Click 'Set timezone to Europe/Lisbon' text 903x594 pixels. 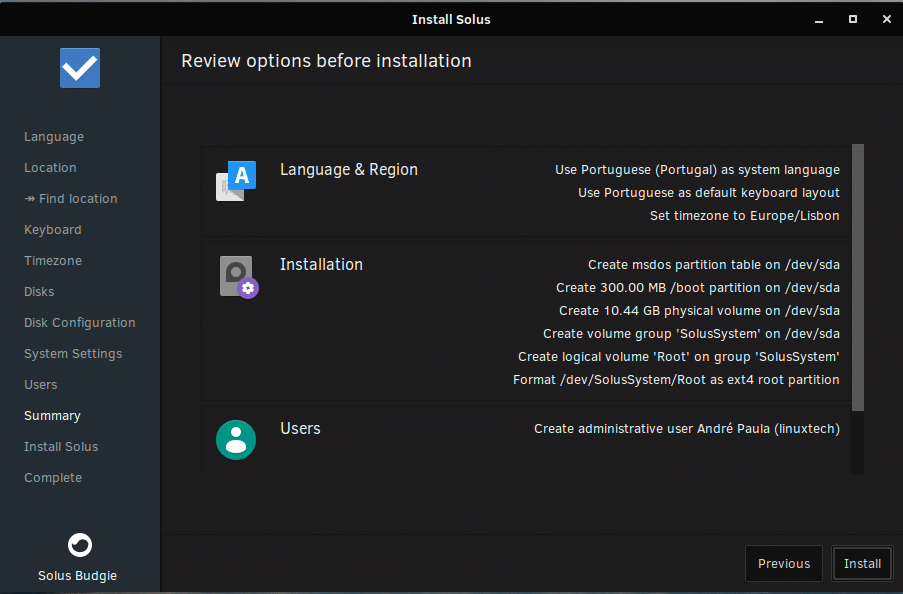click(x=745, y=216)
